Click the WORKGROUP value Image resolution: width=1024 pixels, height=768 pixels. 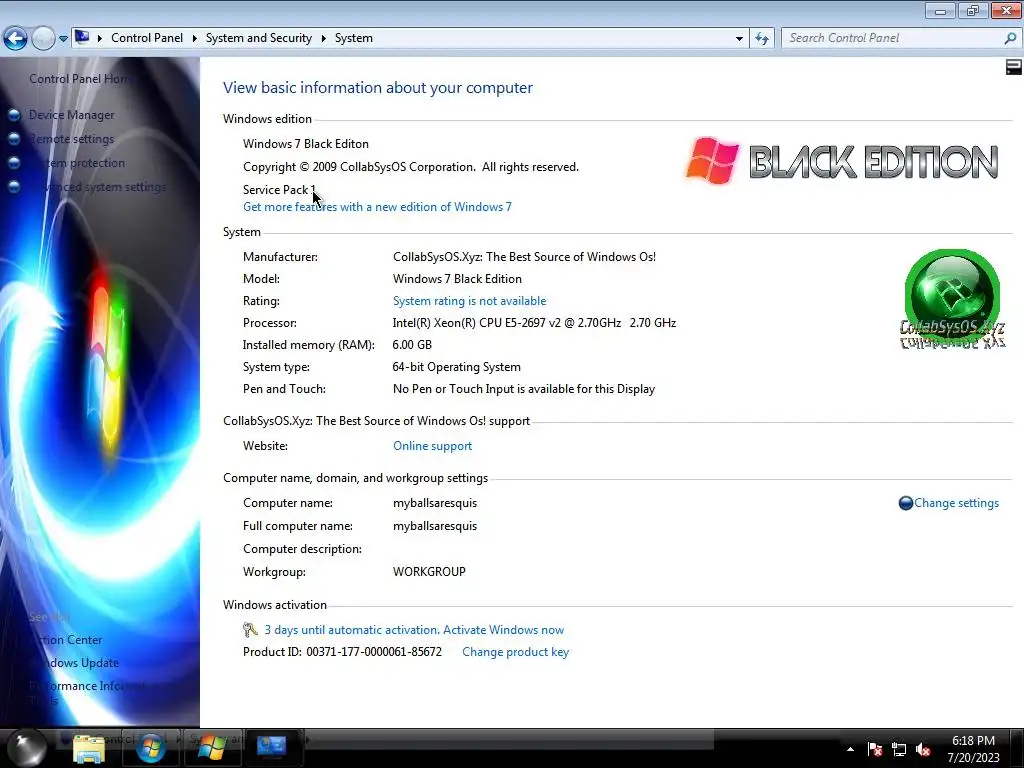tap(429, 572)
